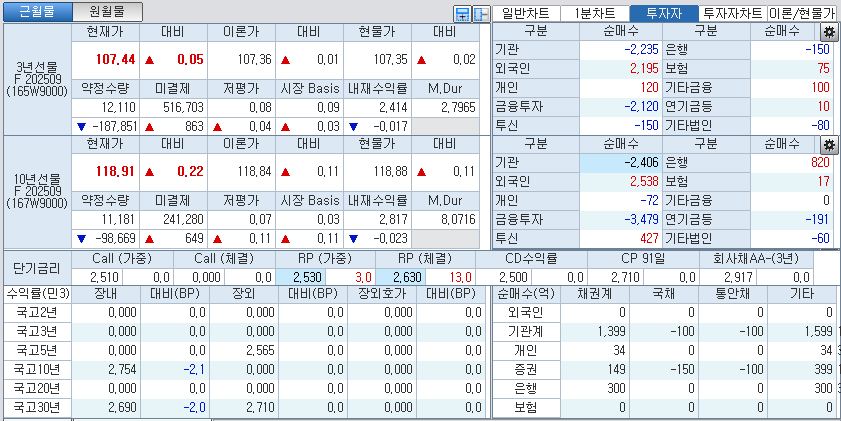The width and height of the screenshot is (841, 421).
Task: Click 10년선물 spot price 118.88
Action: point(391,172)
